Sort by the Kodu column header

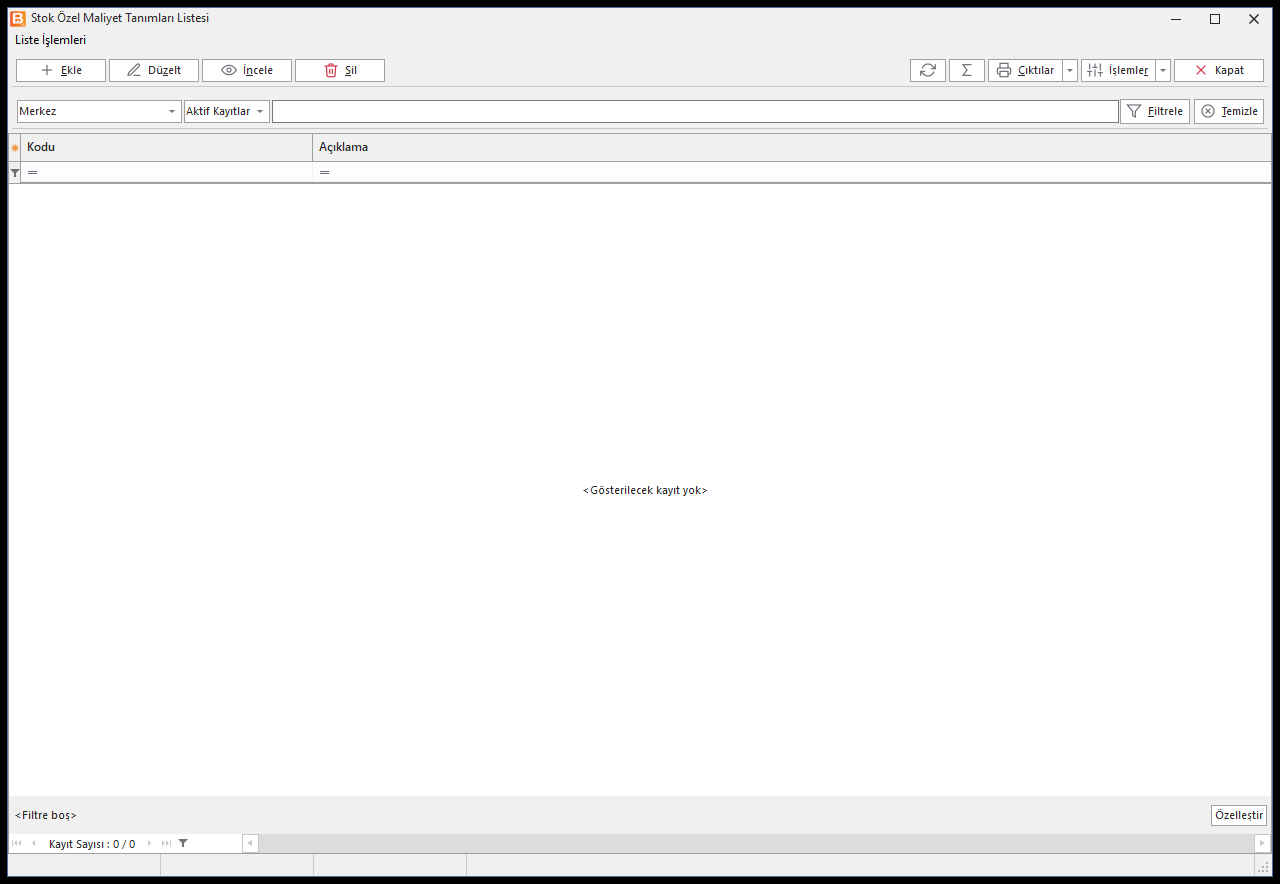tap(167, 148)
